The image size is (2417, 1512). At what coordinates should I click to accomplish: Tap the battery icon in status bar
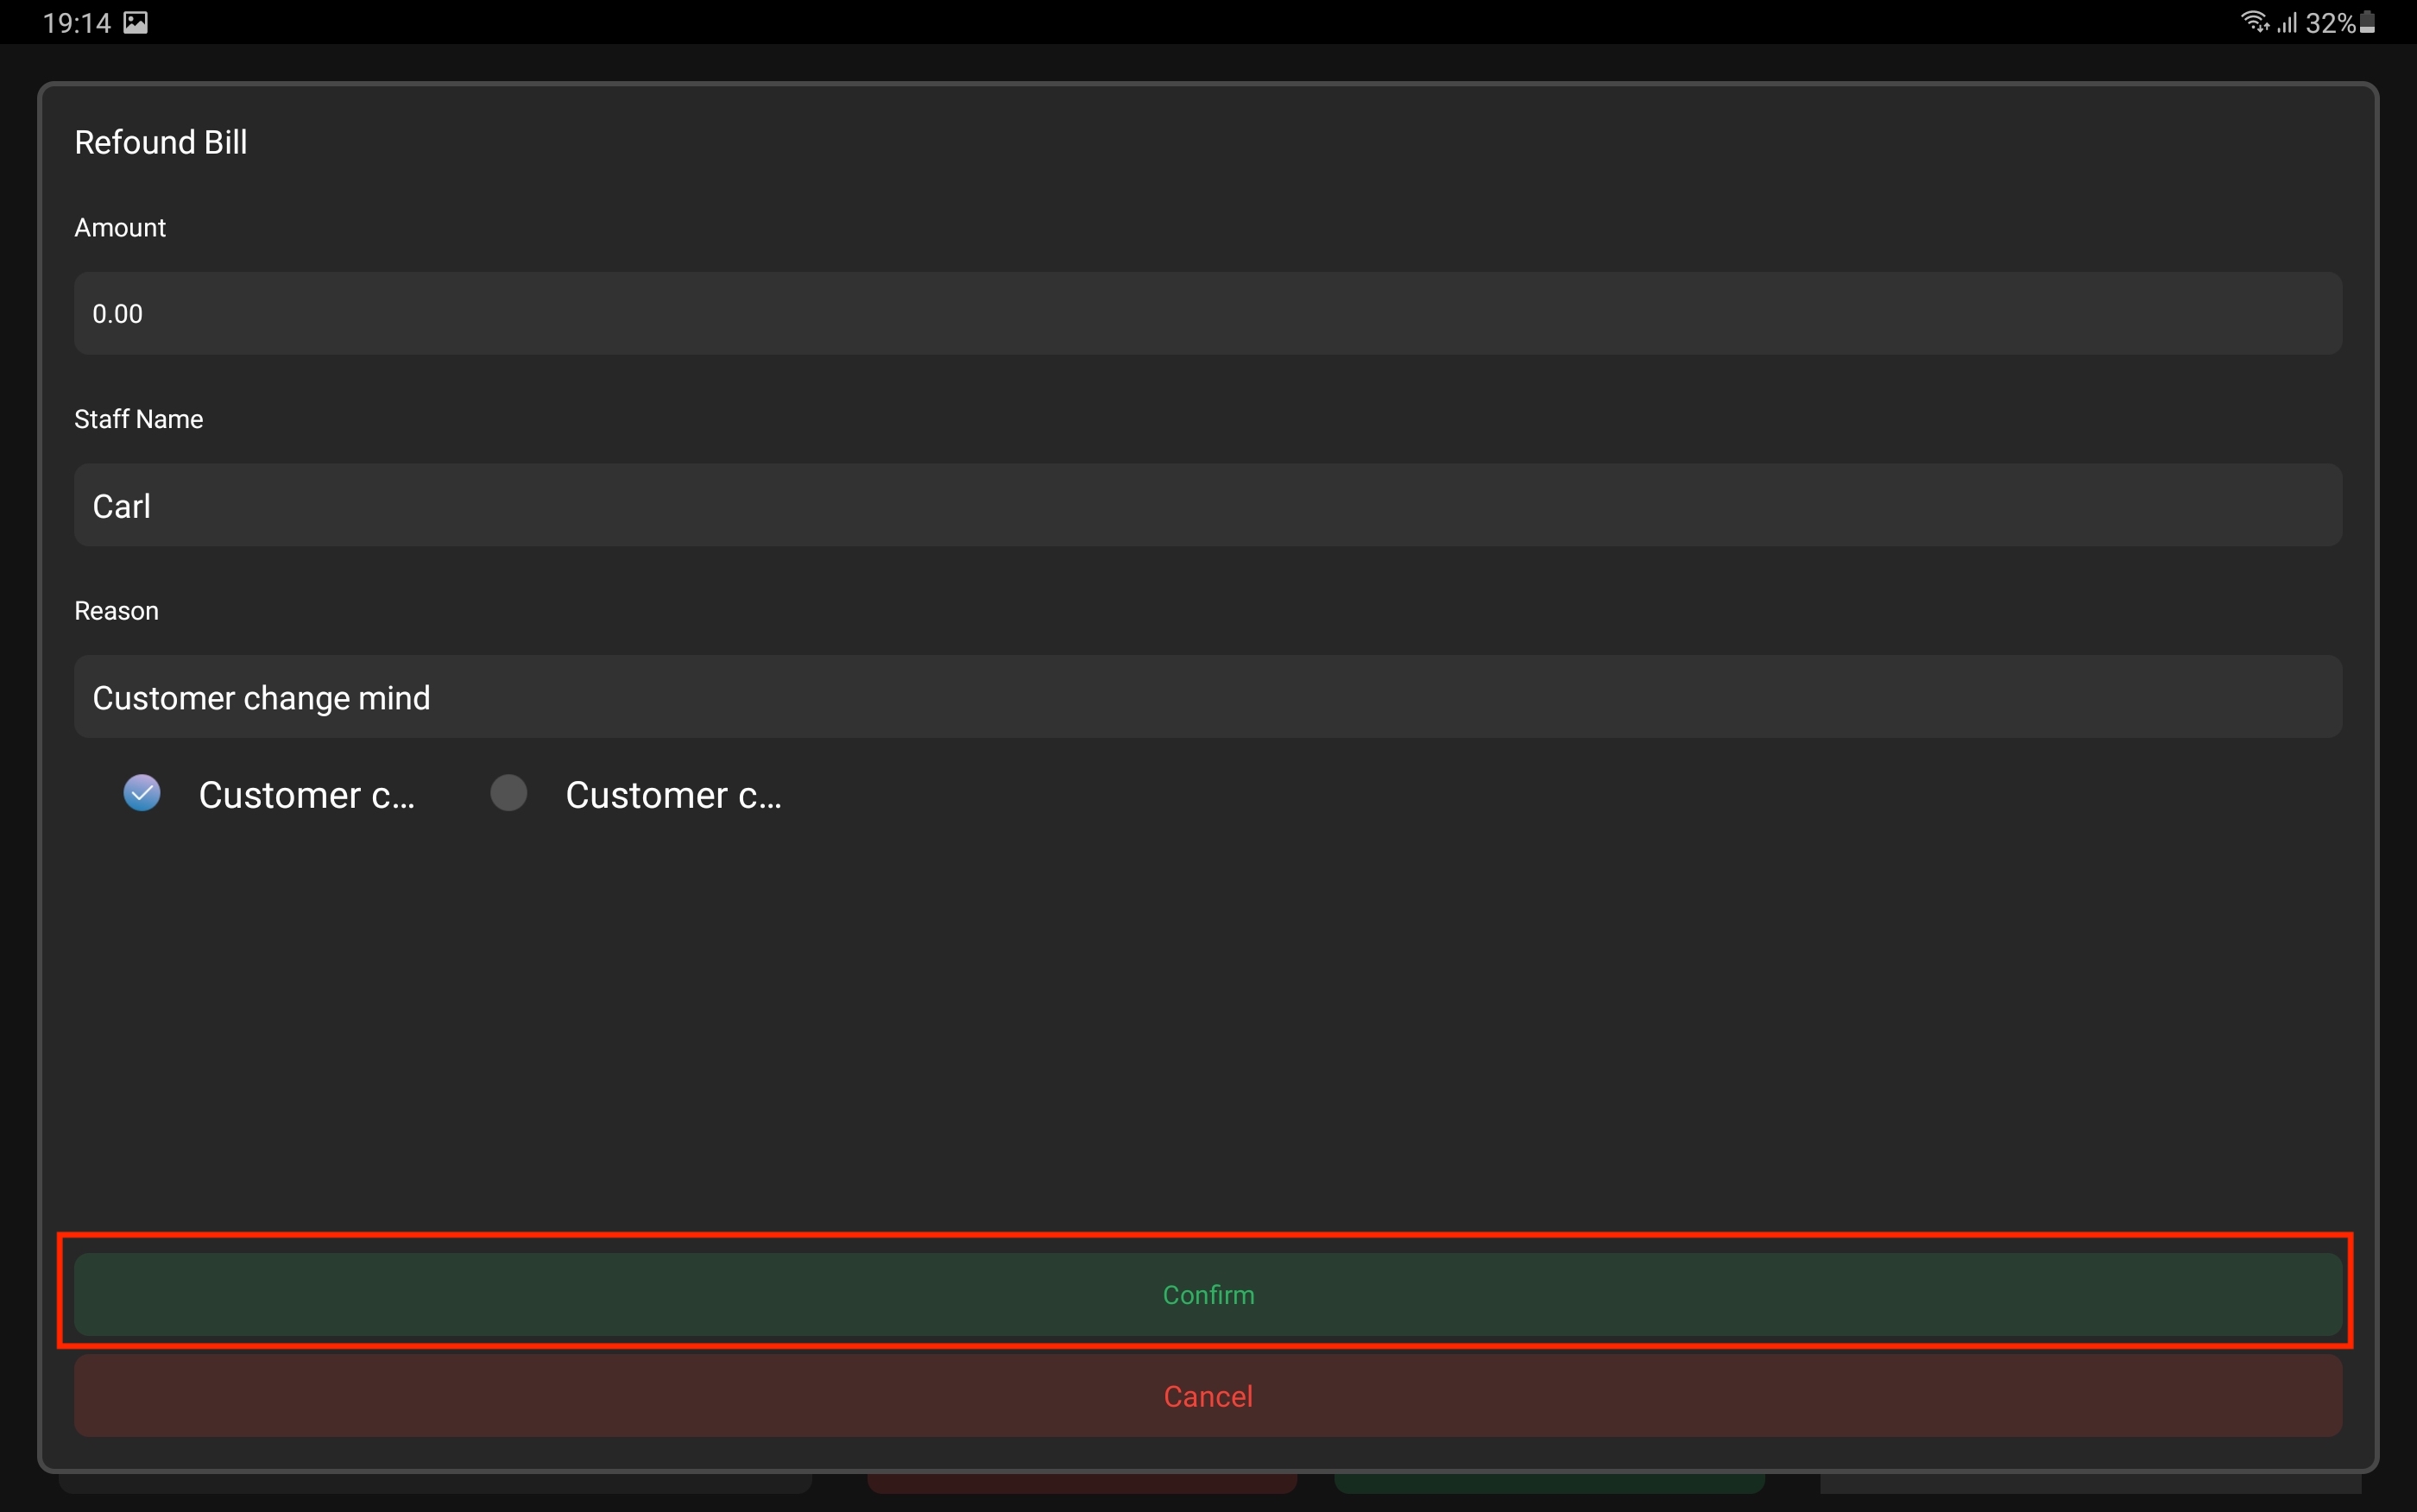point(2367,22)
